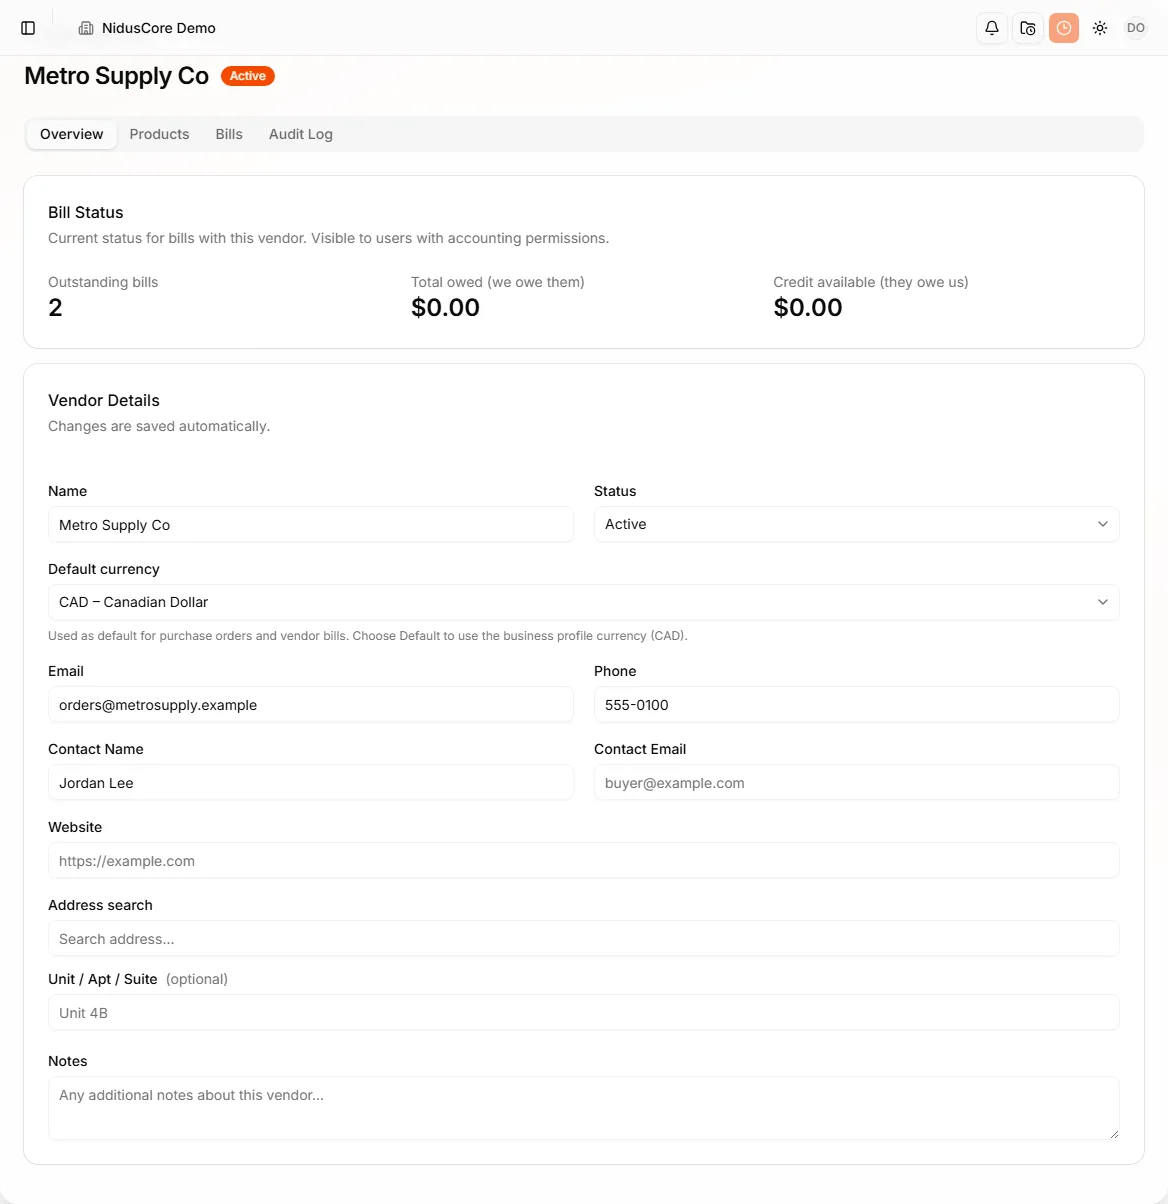Click the Total owed $0.00 amount
1168x1204 pixels.
click(x=446, y=308)
